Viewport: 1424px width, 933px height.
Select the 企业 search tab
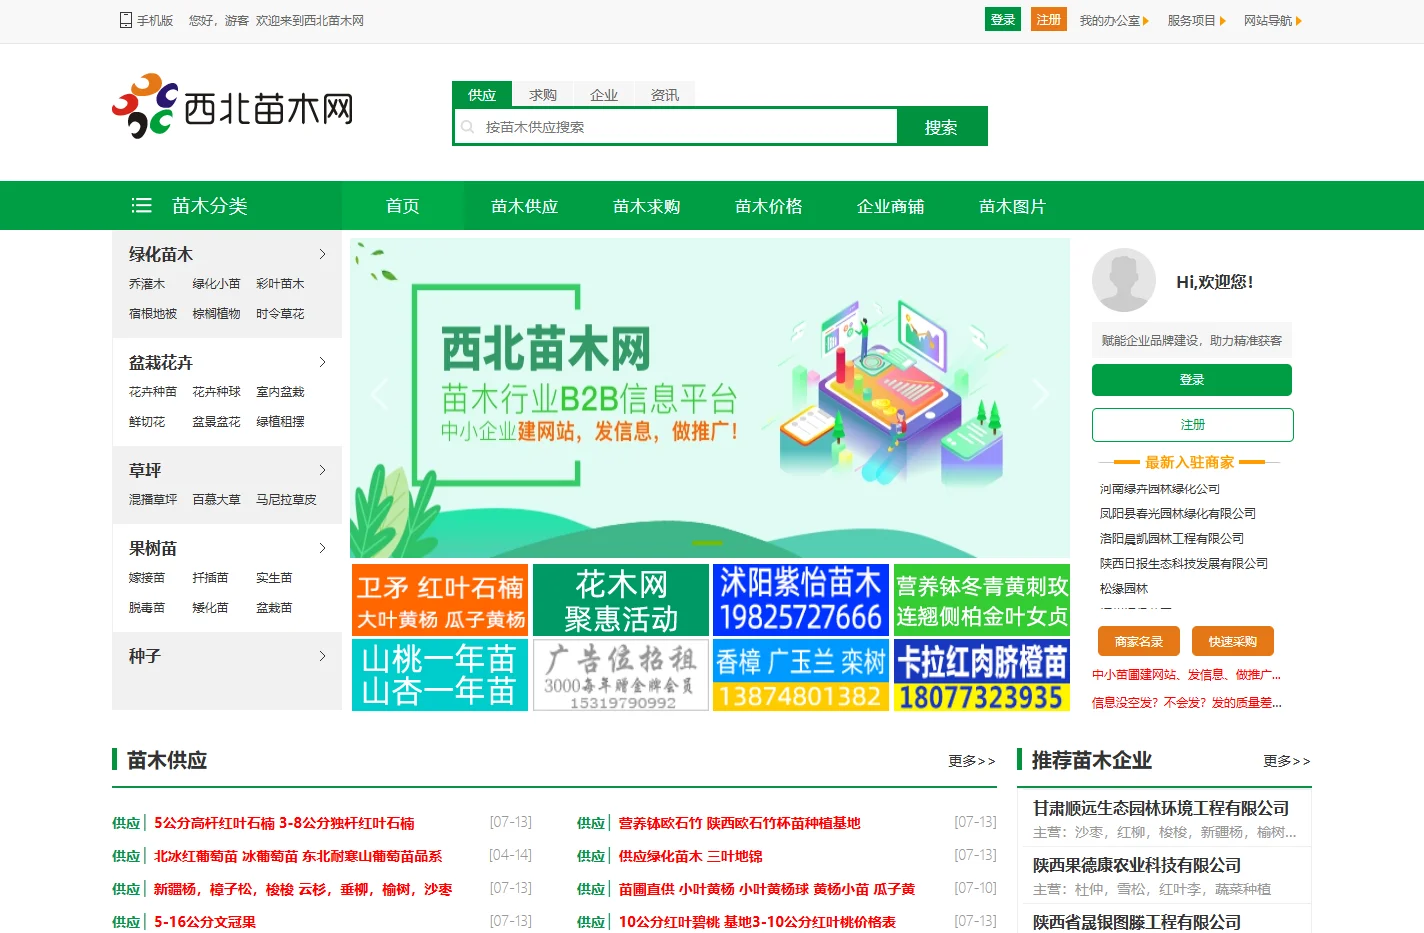pyautogui.click(x=604, y=94)
